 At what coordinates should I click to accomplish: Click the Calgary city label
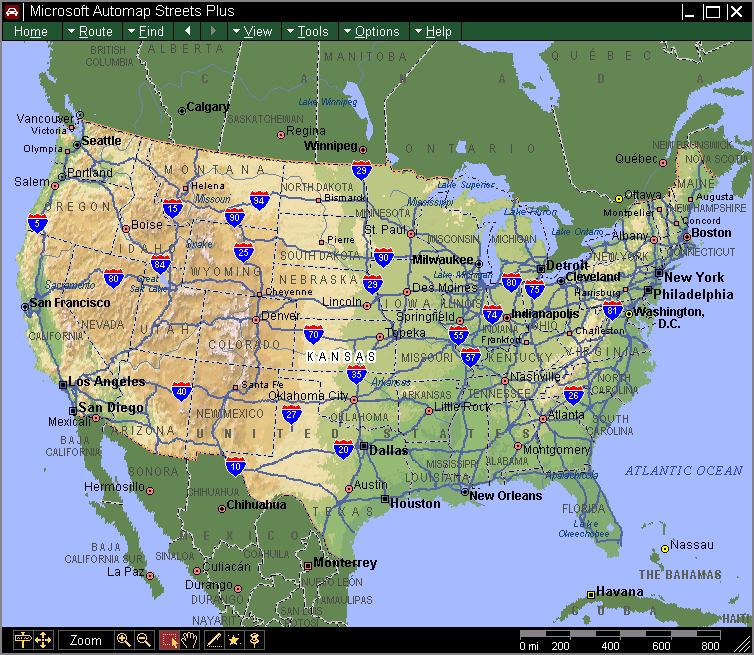tap(208, 107)
